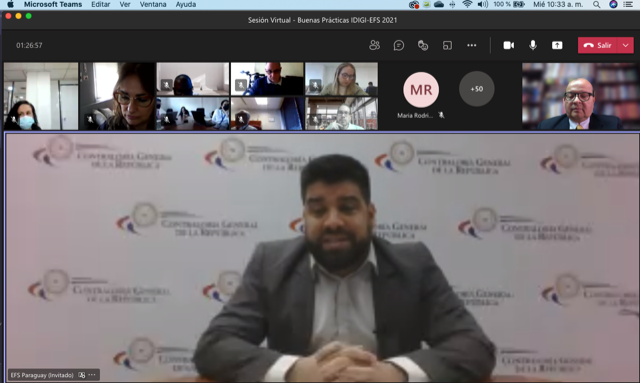Open the reactions menu icon

tap(423, 45)
